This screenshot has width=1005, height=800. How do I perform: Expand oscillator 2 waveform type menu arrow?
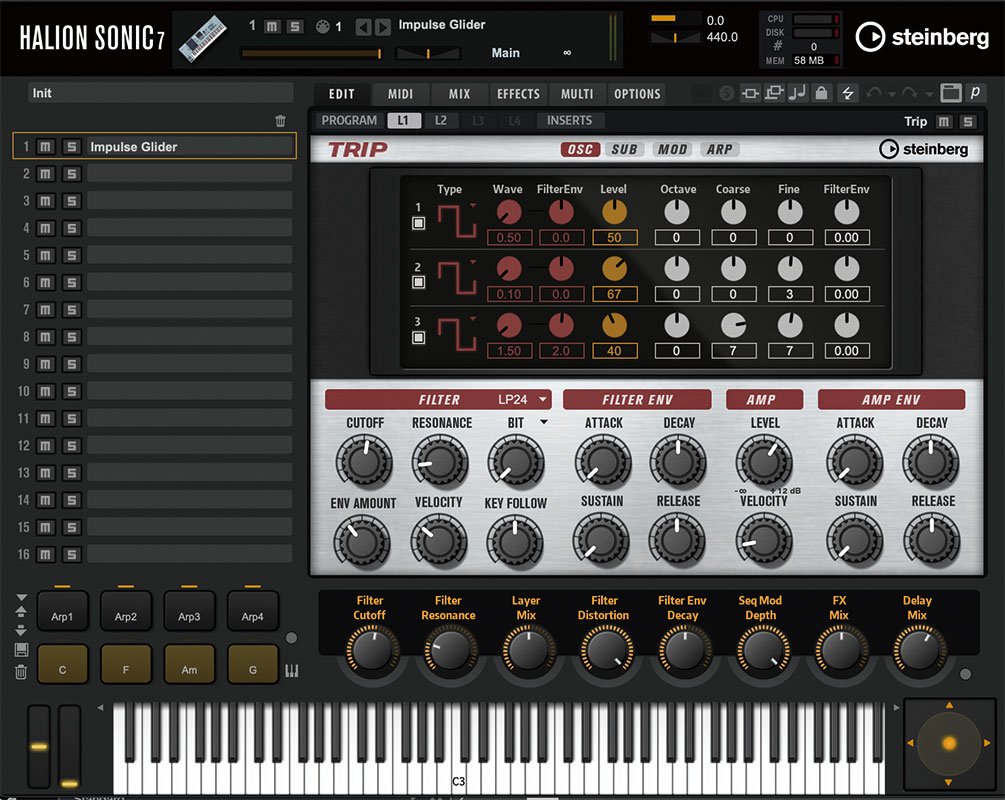pyautogui.click(x=473, y=262)
